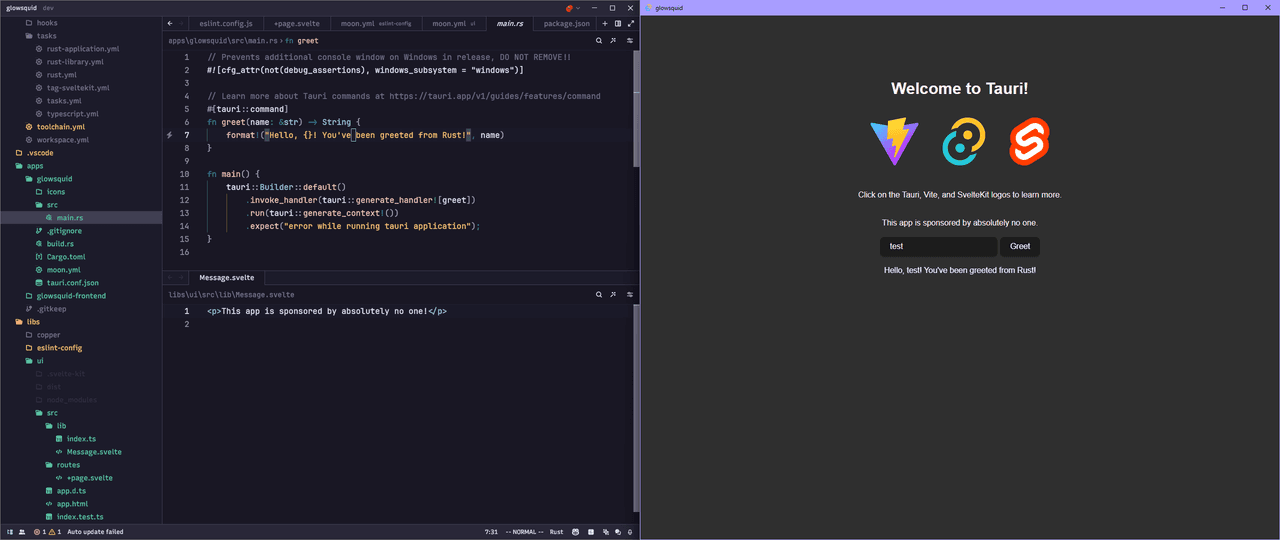This screenshot has height=540, width=1280.
Task: Open a new tab with plus icon
Action: click(604, 23)
